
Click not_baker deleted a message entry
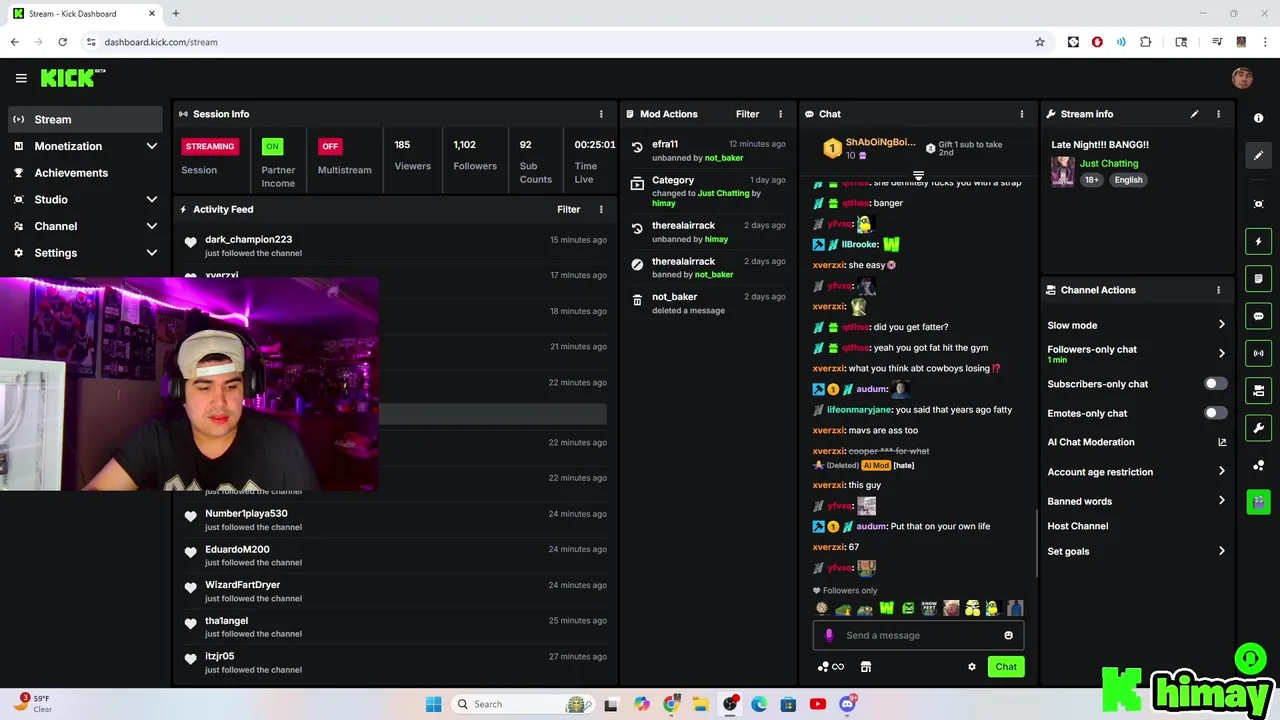pyautogui.click(x=708, y=303)
